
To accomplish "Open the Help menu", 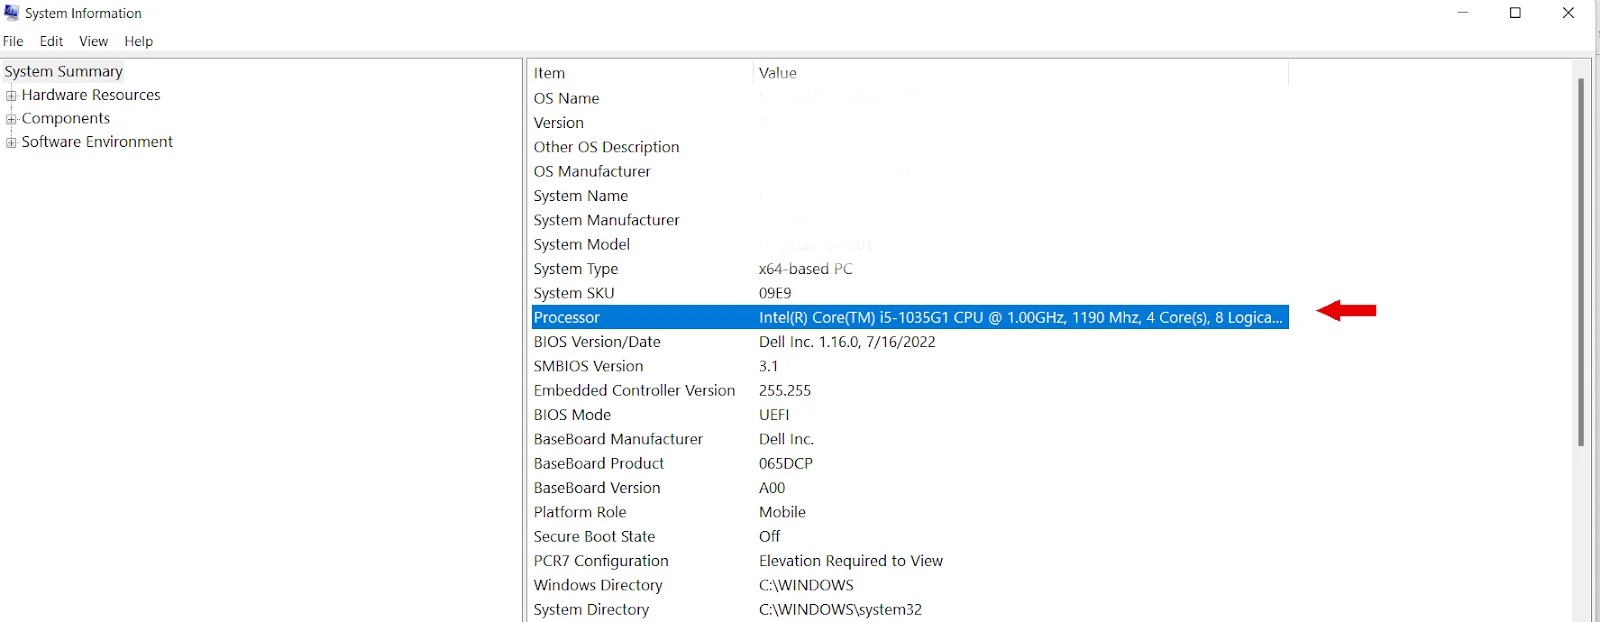I will [139, 41].
